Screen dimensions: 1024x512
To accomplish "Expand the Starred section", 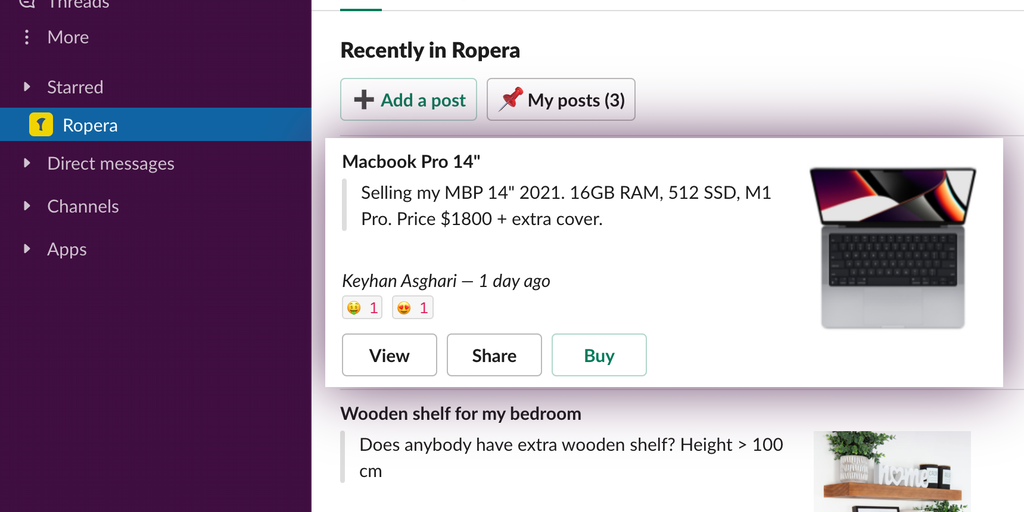I will click(27, 87).
